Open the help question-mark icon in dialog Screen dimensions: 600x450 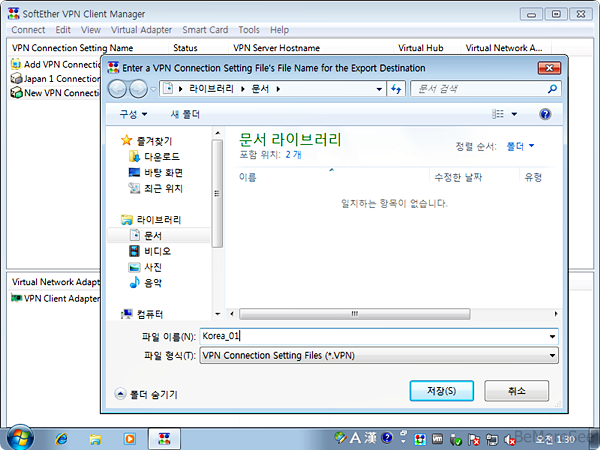pos(545,114)
